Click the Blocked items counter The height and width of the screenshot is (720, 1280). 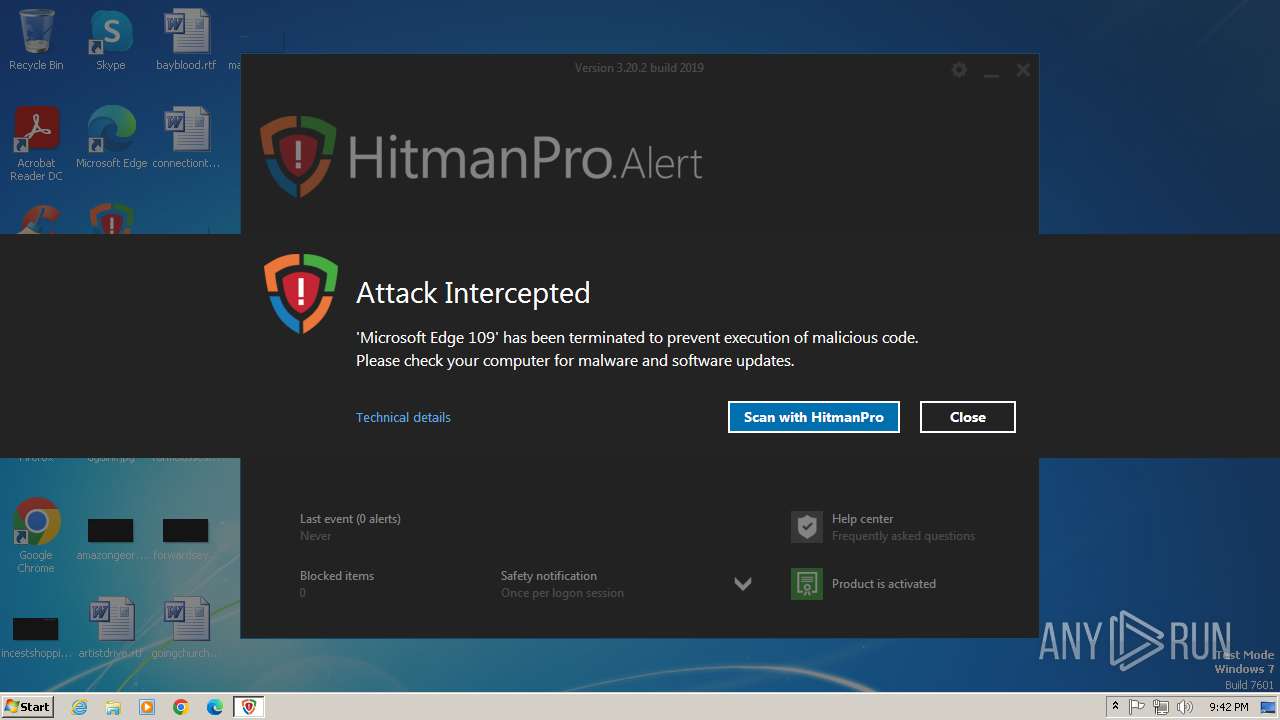pyautogui.click(x=337, y=584)
